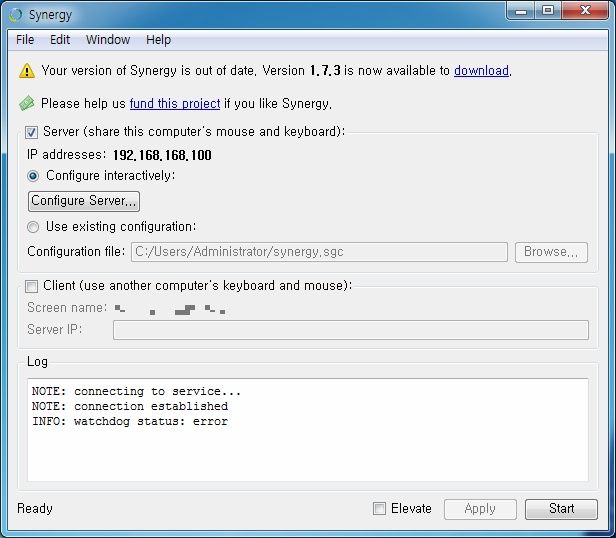Click the yellow warning triangle icon
616x538 pixels.
[x=27, y=71]
